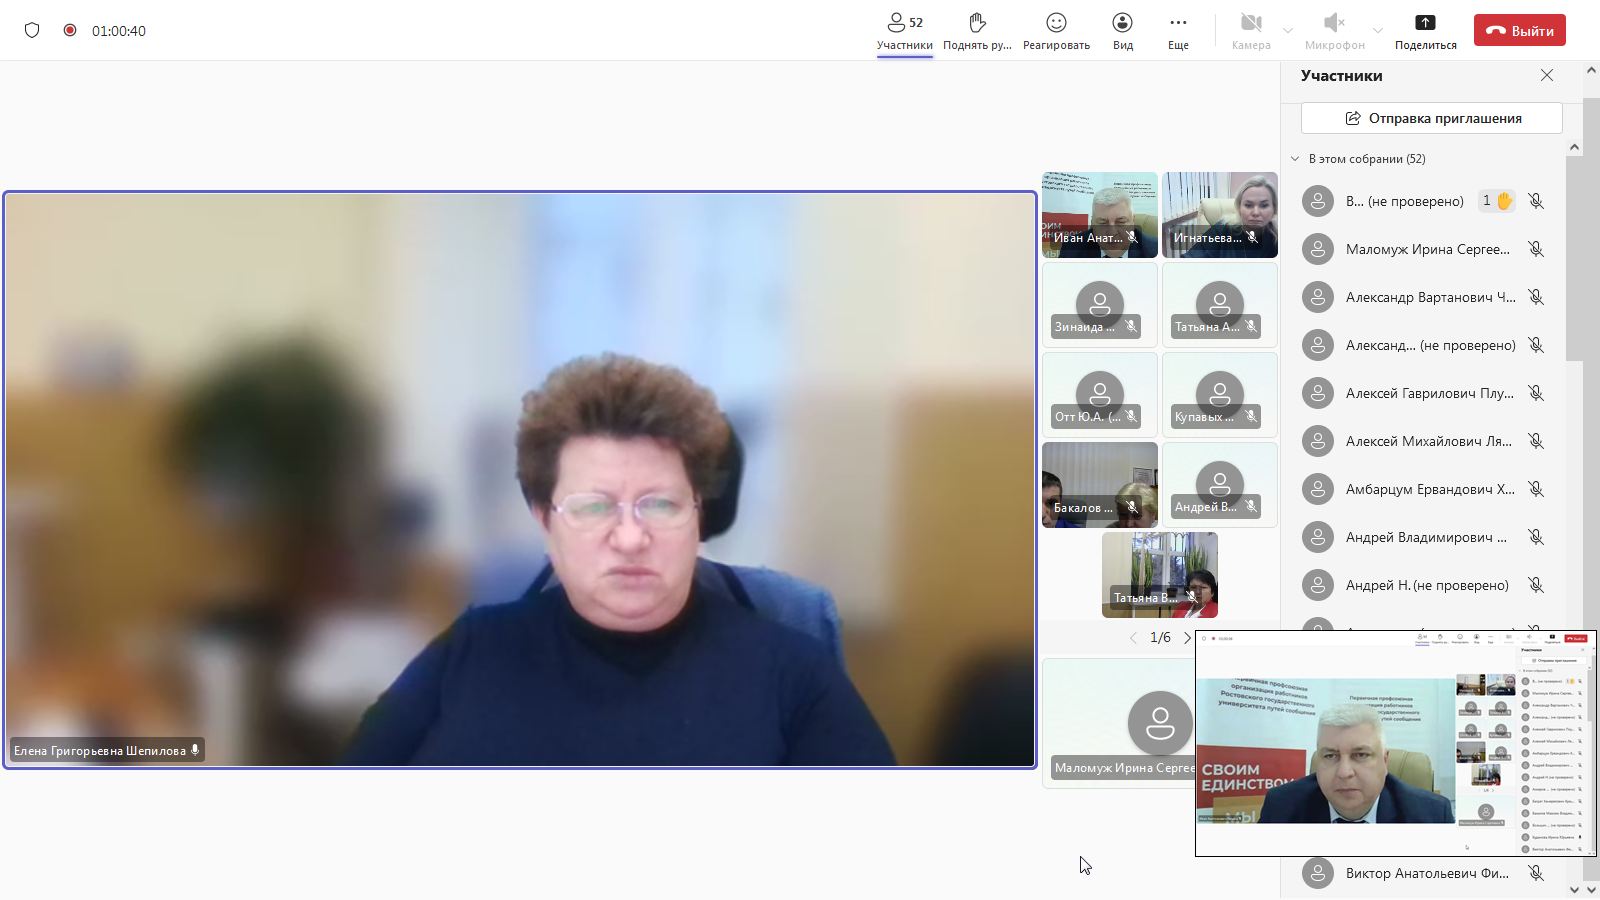Click the shield security icon
1600x900 pixels.
pyautogui.click(x=32, y=30)
